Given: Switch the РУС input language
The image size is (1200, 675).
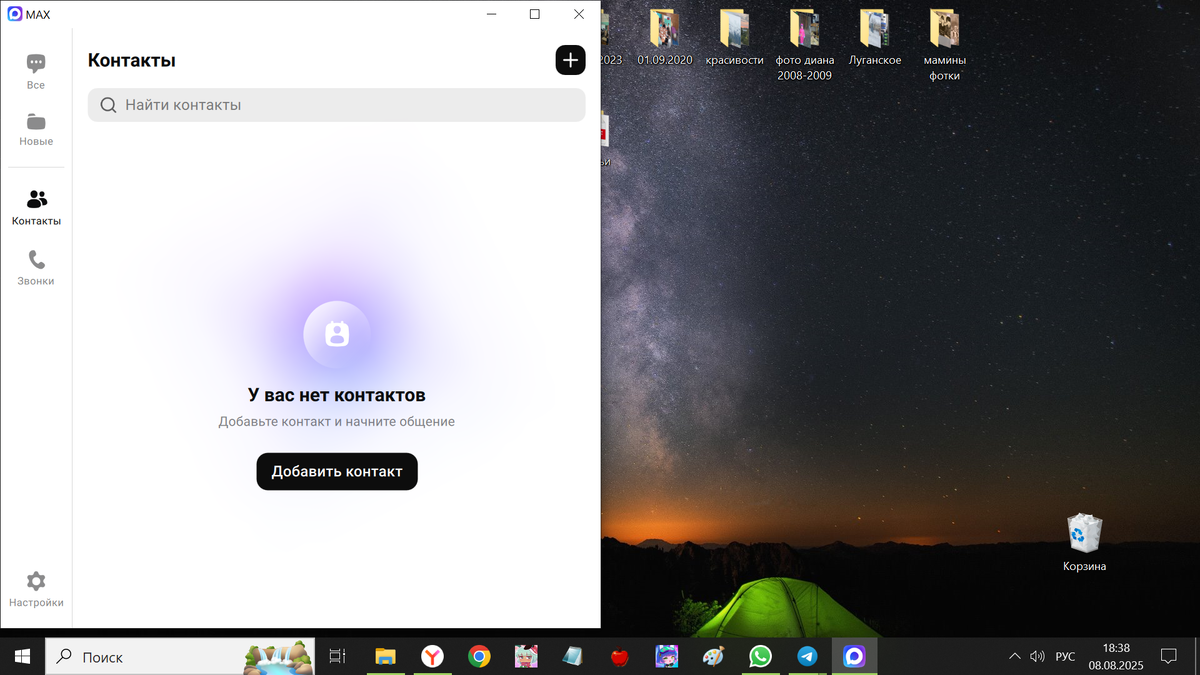Looking at the screenshot, I should point(1066,657).
